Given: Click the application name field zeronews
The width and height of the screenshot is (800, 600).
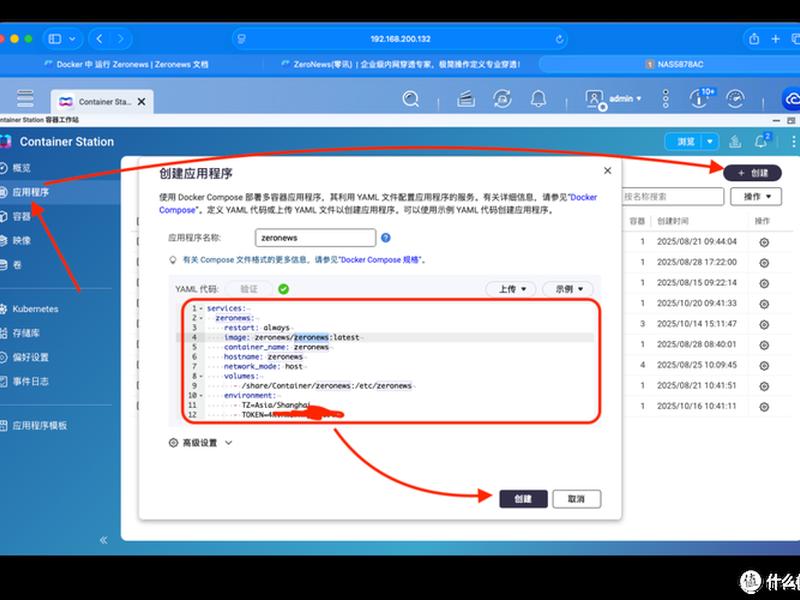Looking at the screenshot, I should tap(315, 238).
